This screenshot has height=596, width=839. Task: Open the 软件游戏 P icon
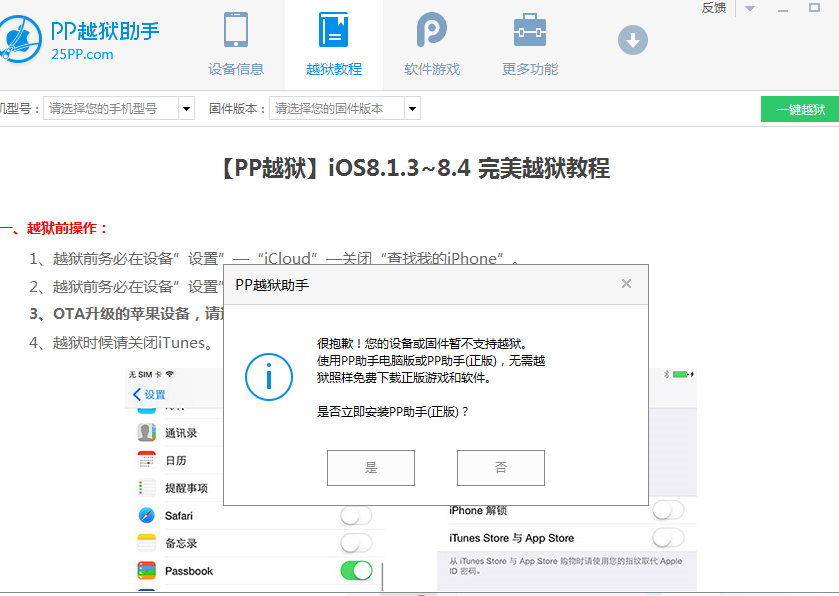431,29
